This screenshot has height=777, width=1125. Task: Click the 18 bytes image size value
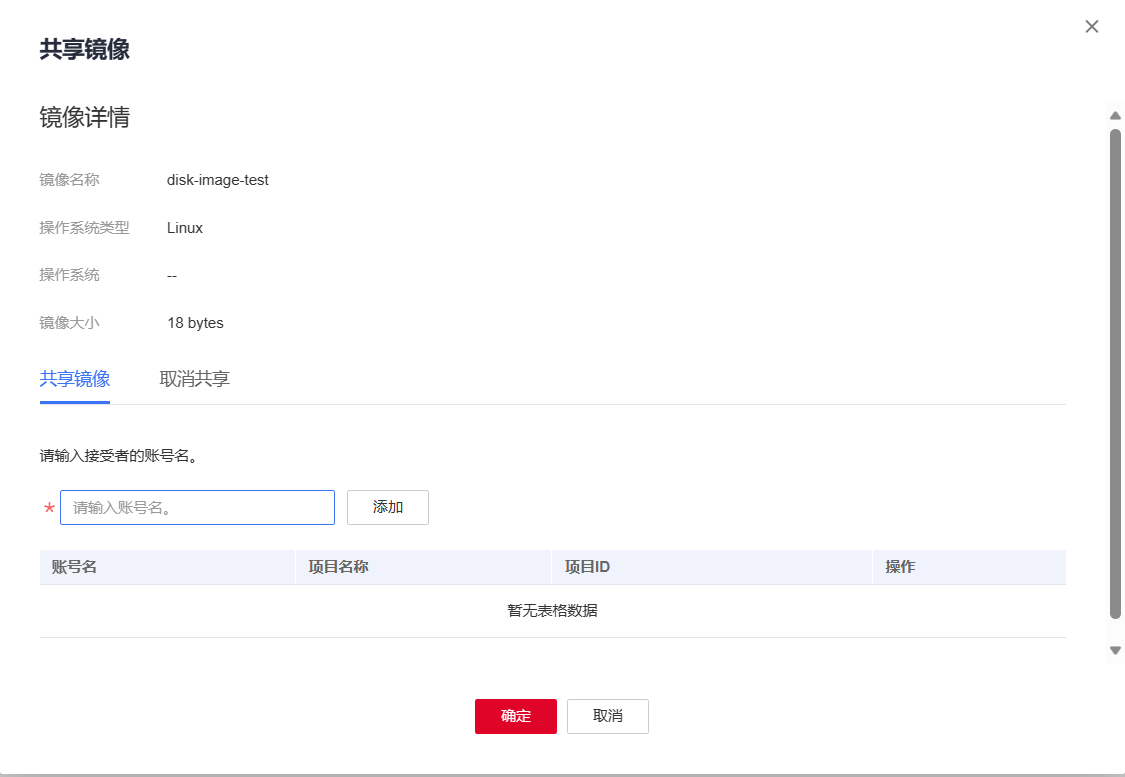[x=195, y=323]
